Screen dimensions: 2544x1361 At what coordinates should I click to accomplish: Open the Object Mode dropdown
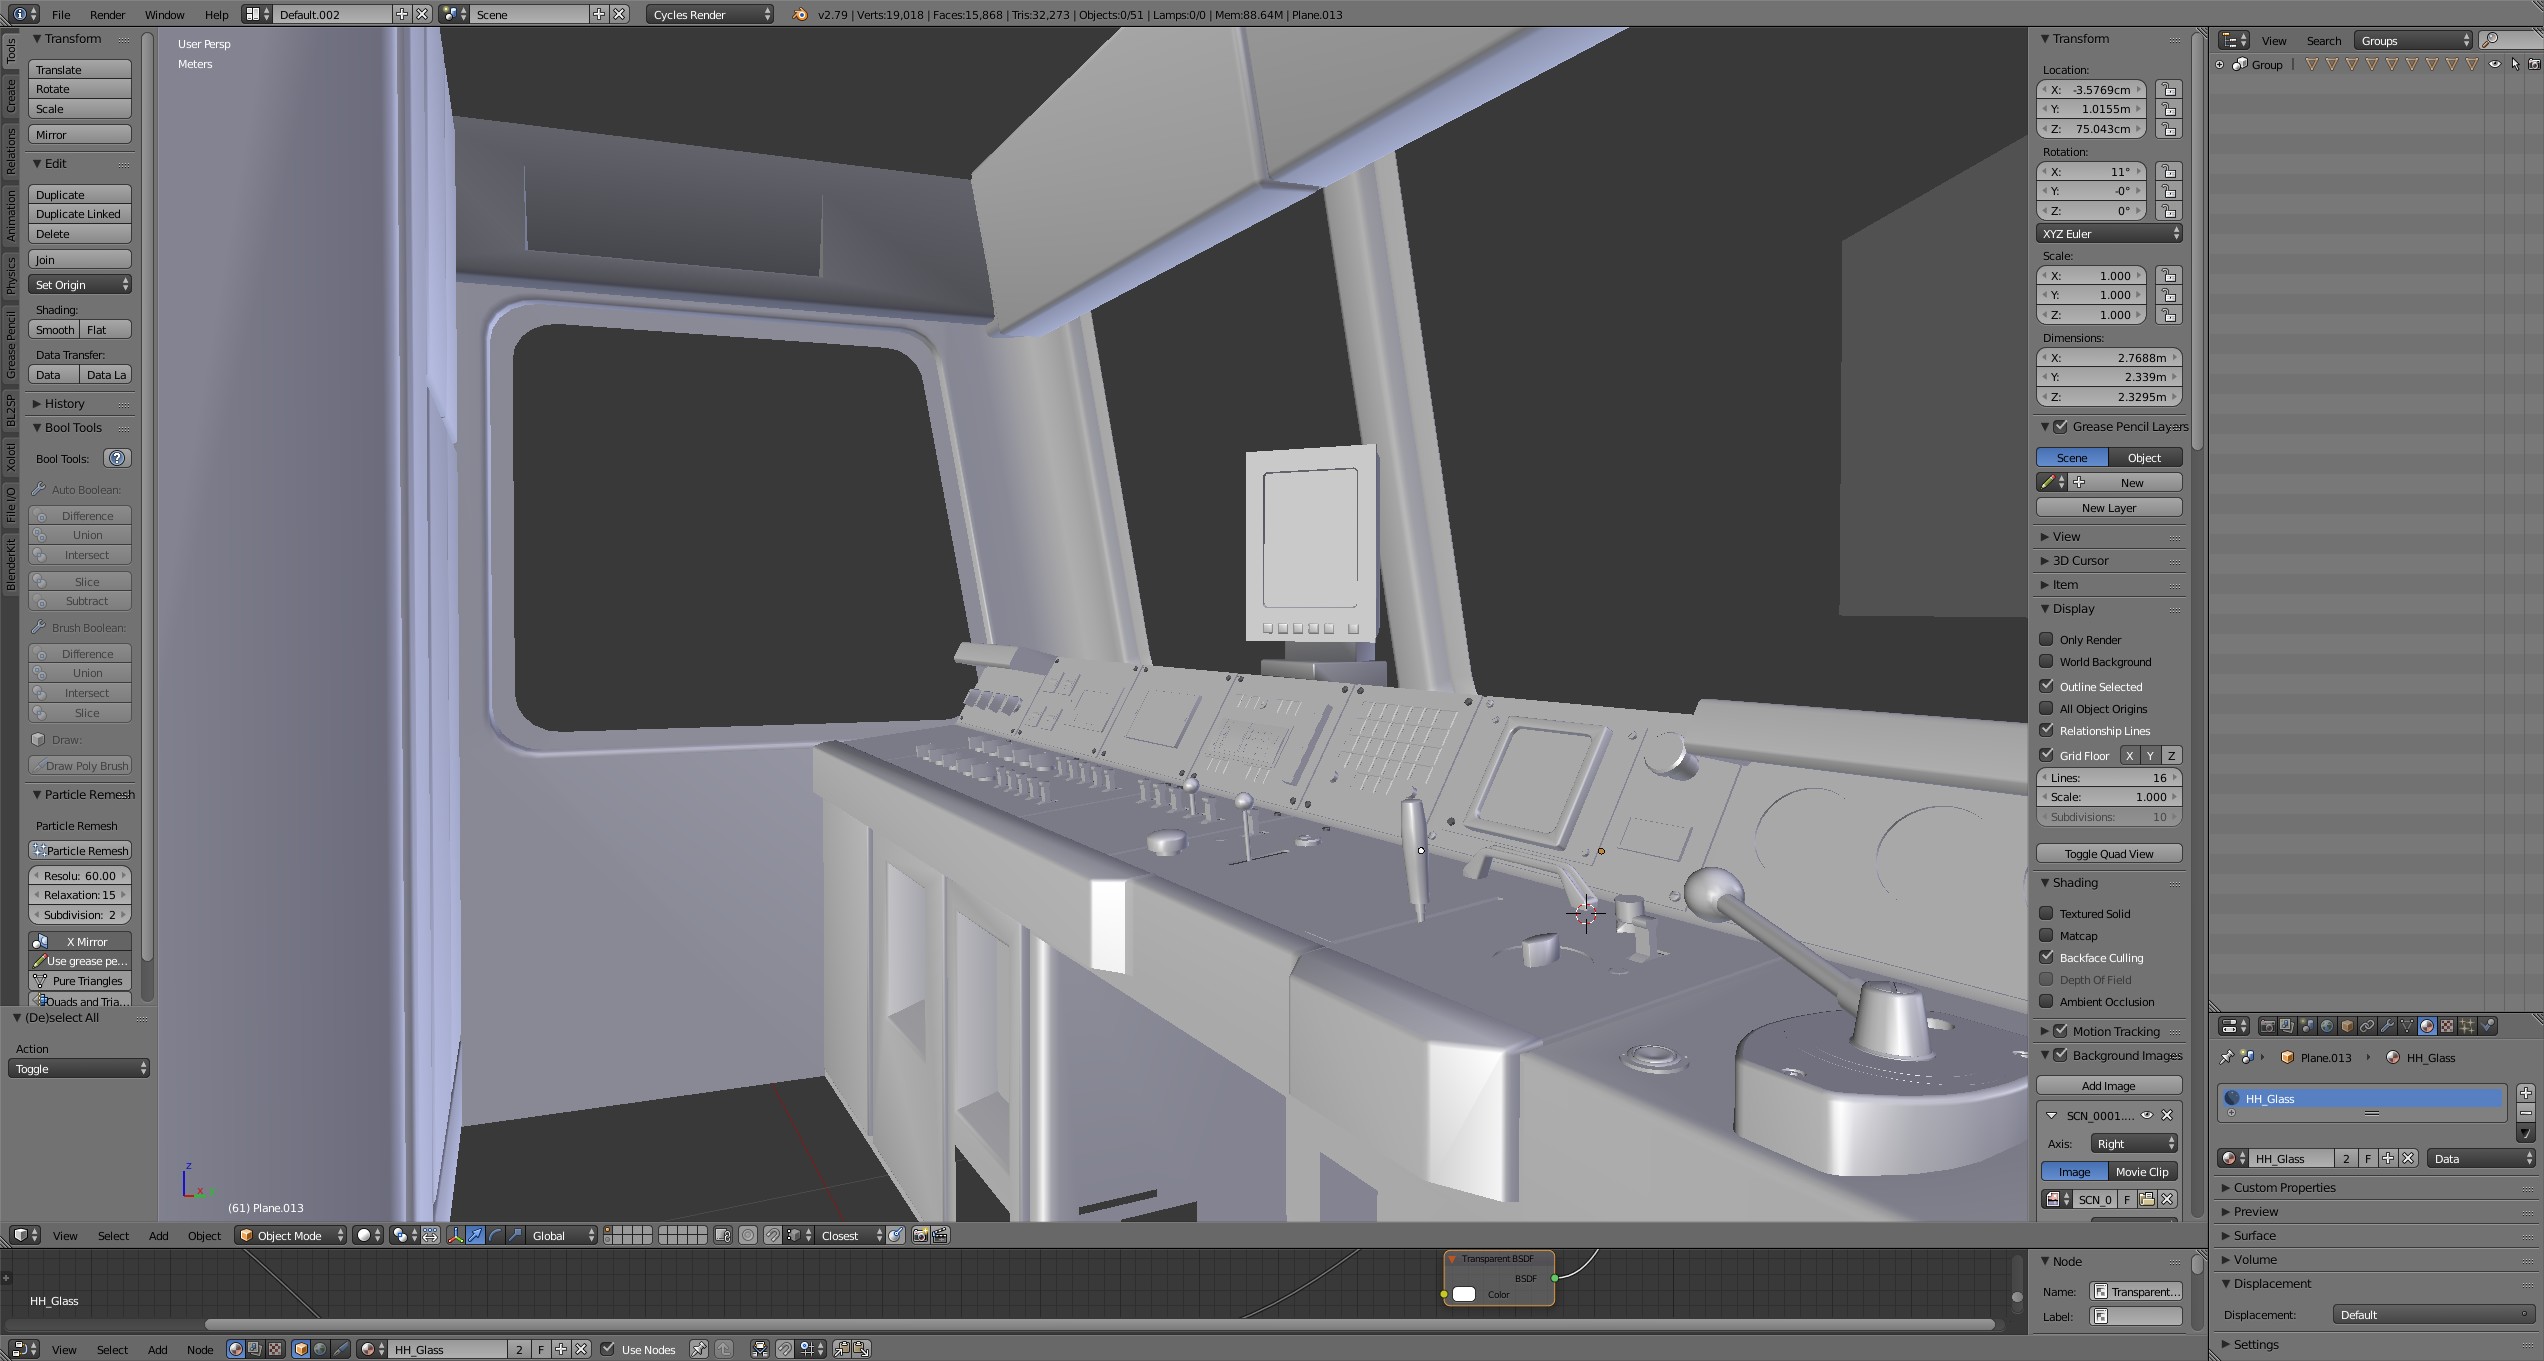click(x=290, y=1236)
